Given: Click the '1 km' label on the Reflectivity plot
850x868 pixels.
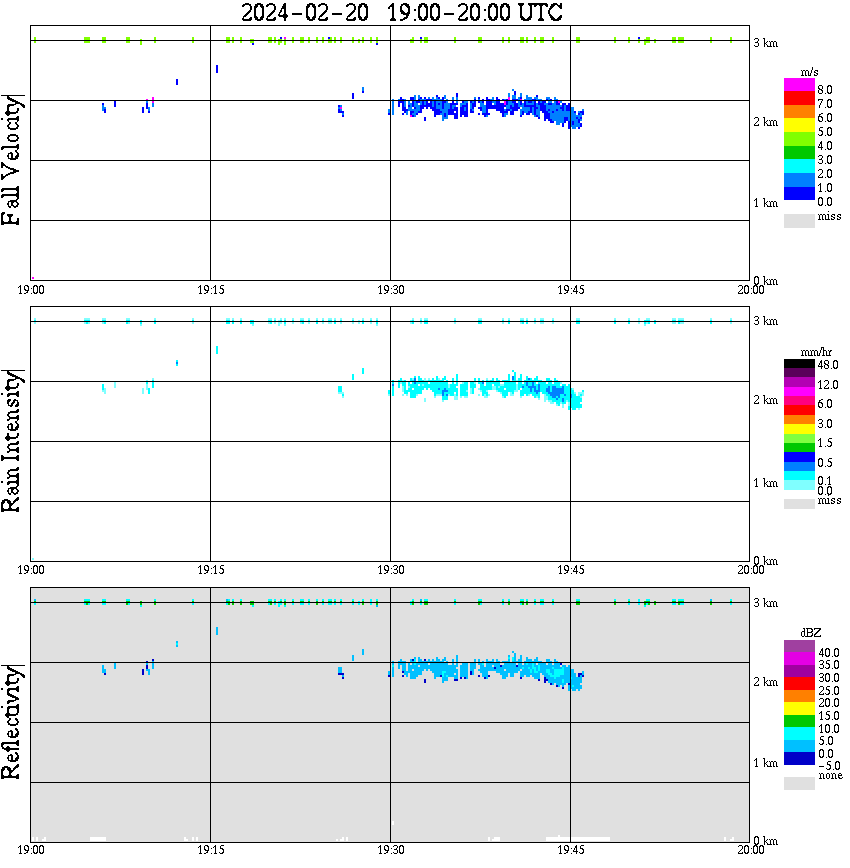Looking at the screenshot, I should pyautogui.click(x=765, y=763).
